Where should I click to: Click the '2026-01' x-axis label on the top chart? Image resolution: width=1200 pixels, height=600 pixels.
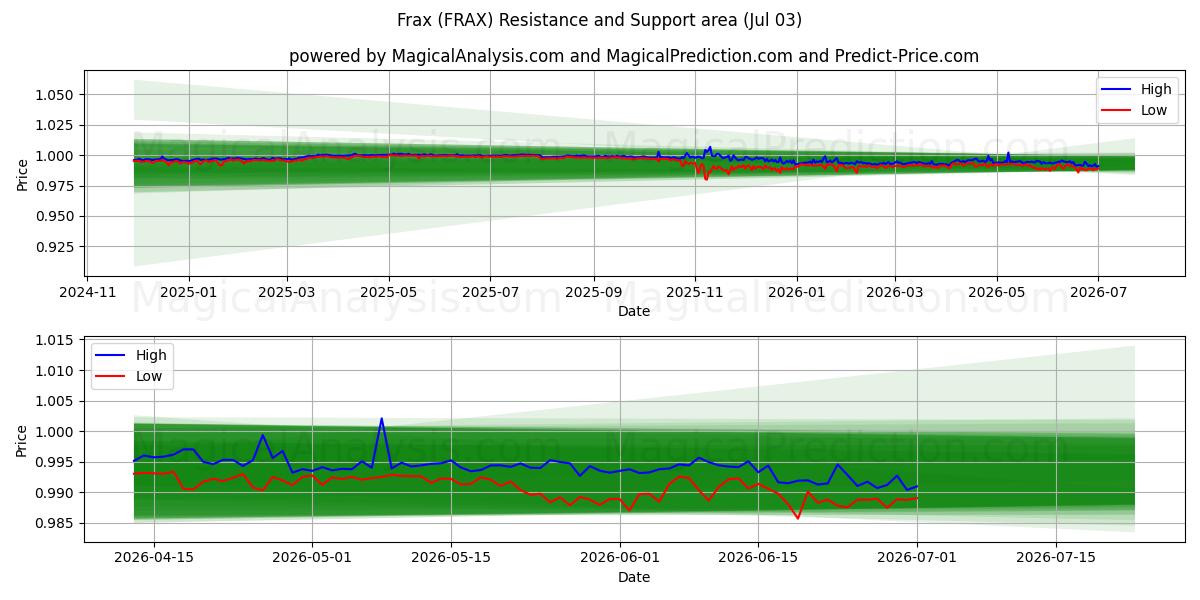tap(797, 292)
